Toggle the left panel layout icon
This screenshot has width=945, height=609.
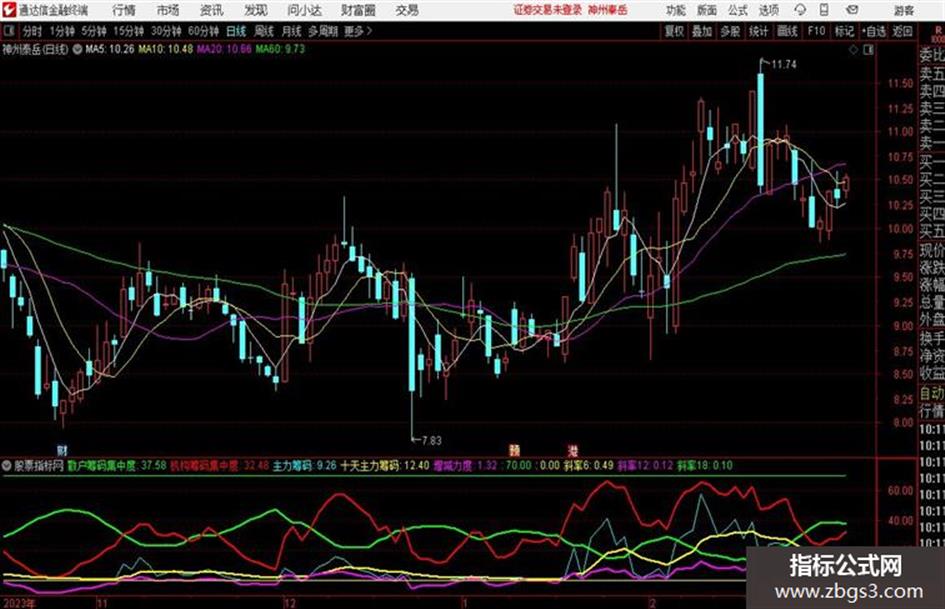click(x=8, y=31)
